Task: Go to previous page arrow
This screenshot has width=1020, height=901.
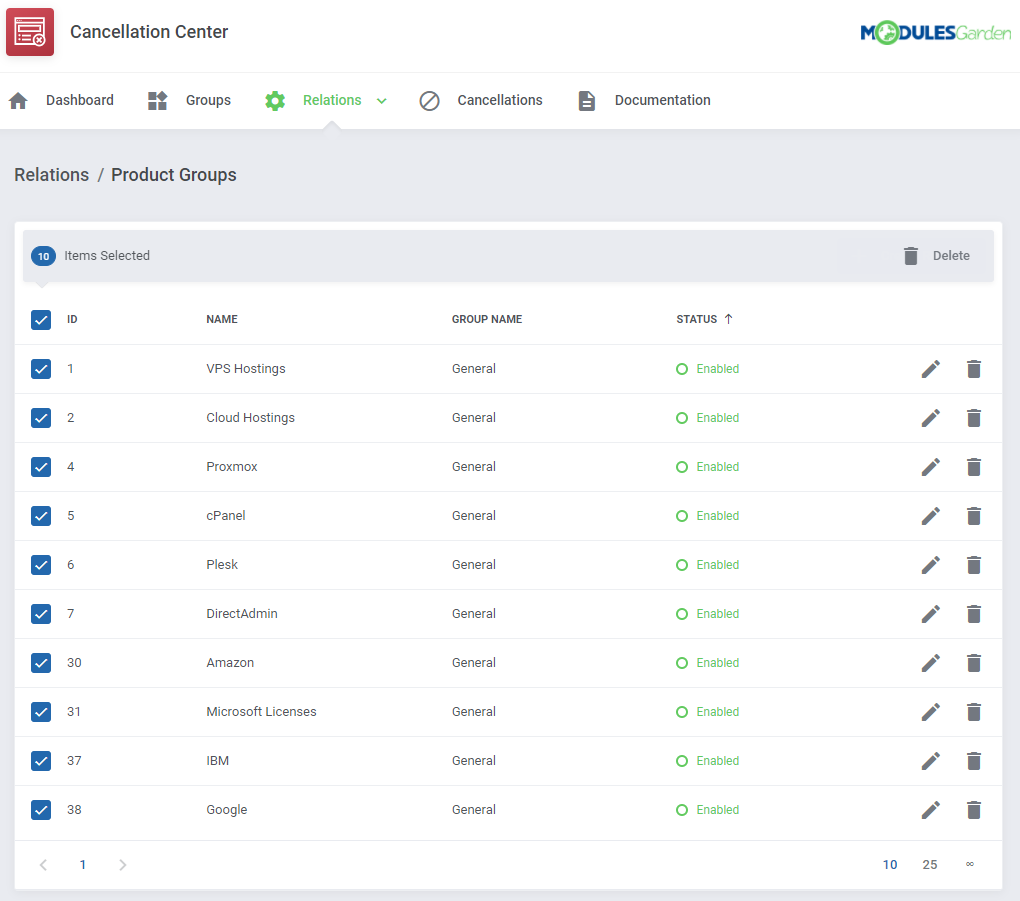Action: click(44, 865)
